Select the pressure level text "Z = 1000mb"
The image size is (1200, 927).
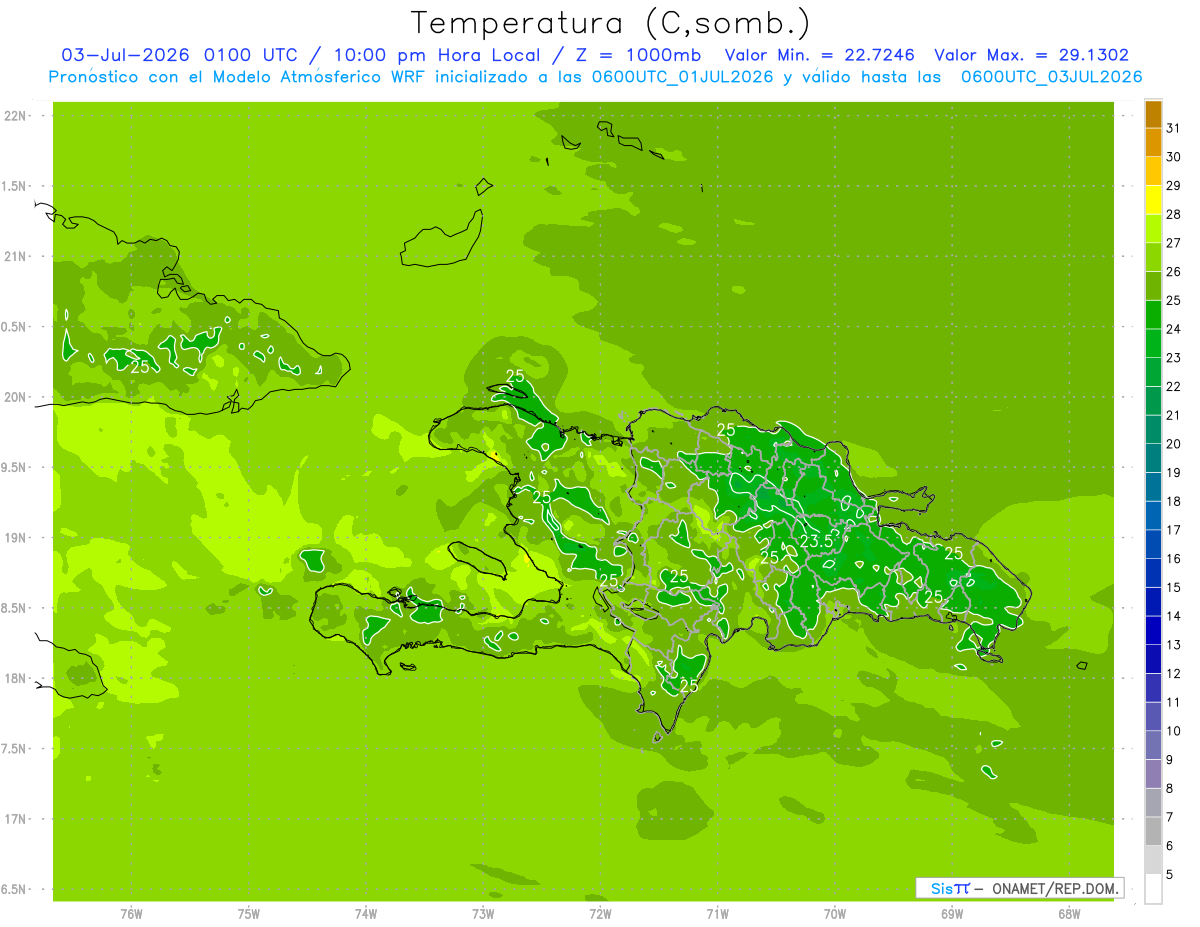coord(638,55)
